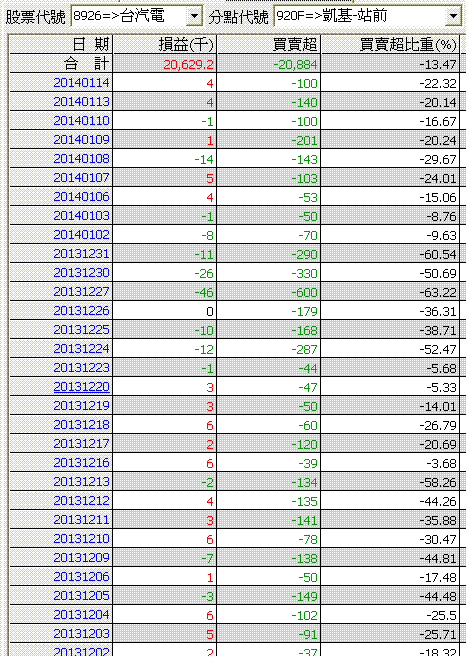Image resolution: width=466 pixels, height=659 pixels.
Task: Select the profit value -26 cell
Action: point(204,274)
